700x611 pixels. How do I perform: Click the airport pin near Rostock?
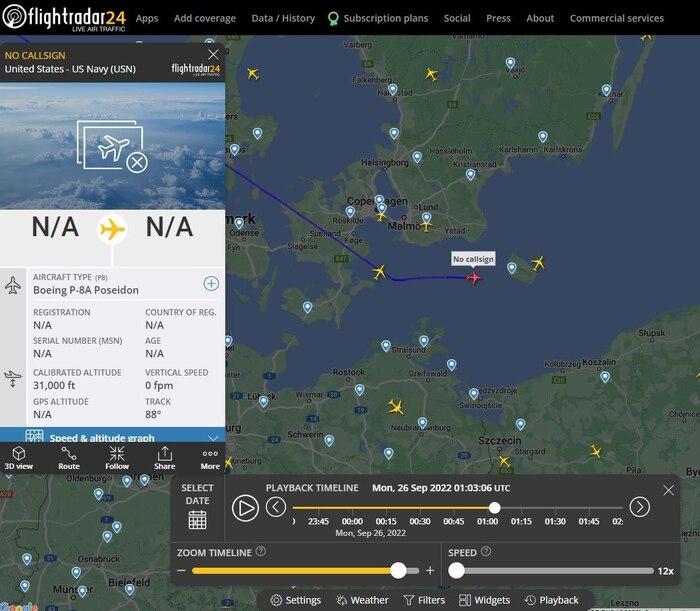coord(360,390)
